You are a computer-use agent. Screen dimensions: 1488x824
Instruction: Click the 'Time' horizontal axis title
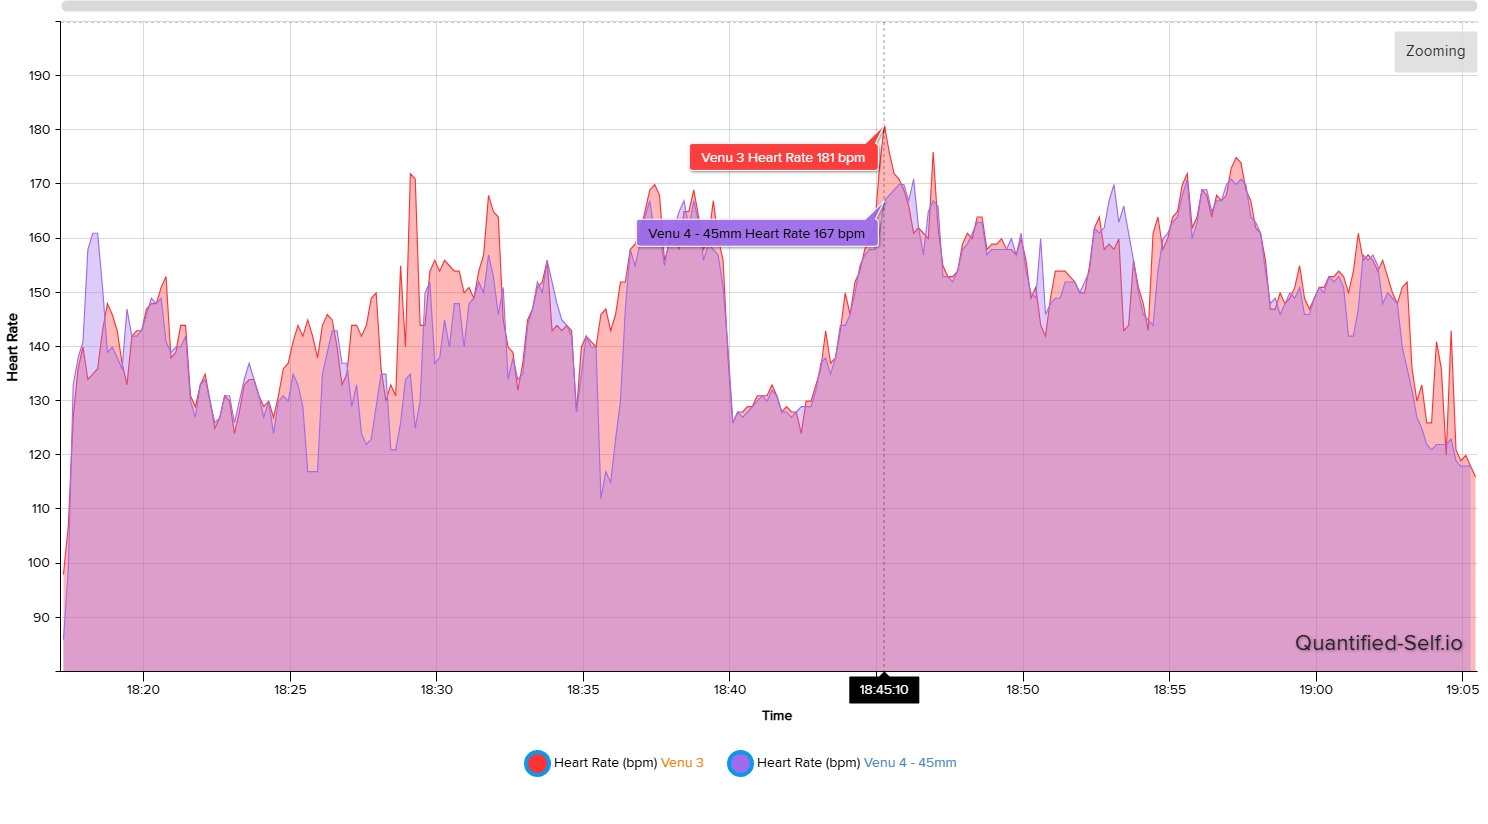[776, 716]
